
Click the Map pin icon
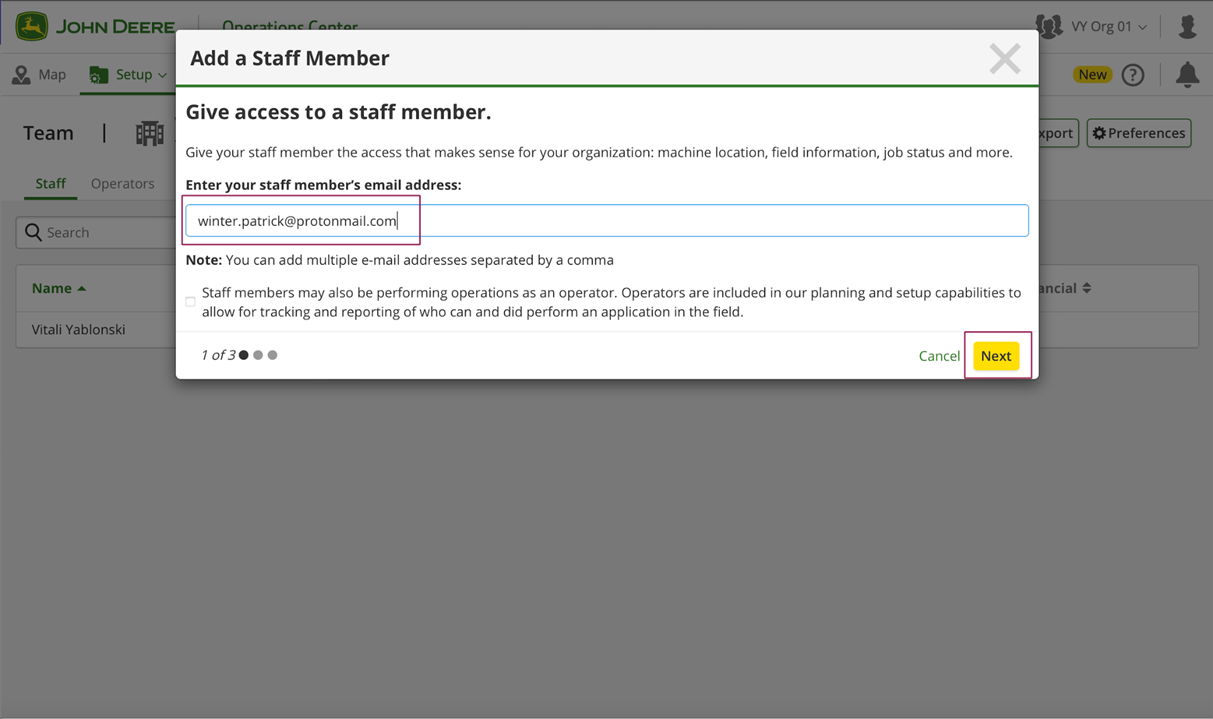21,75
